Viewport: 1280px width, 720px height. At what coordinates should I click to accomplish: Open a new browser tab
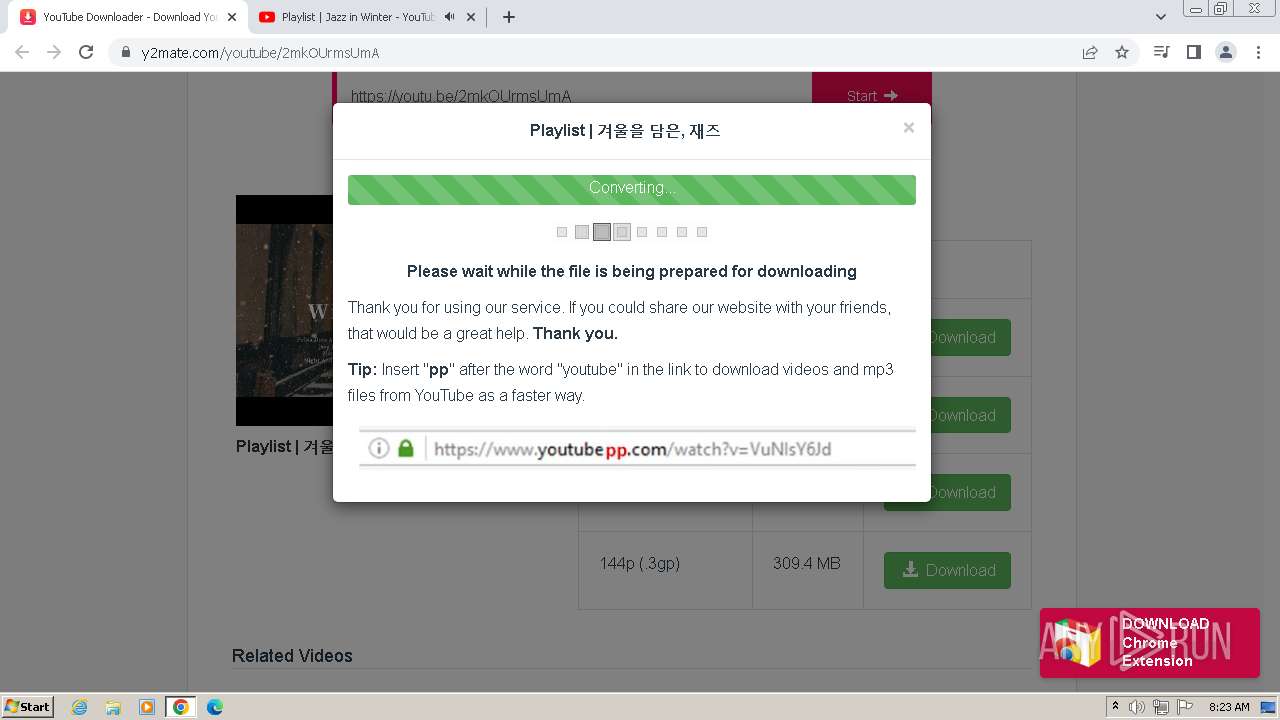click(x=508, y=17)
